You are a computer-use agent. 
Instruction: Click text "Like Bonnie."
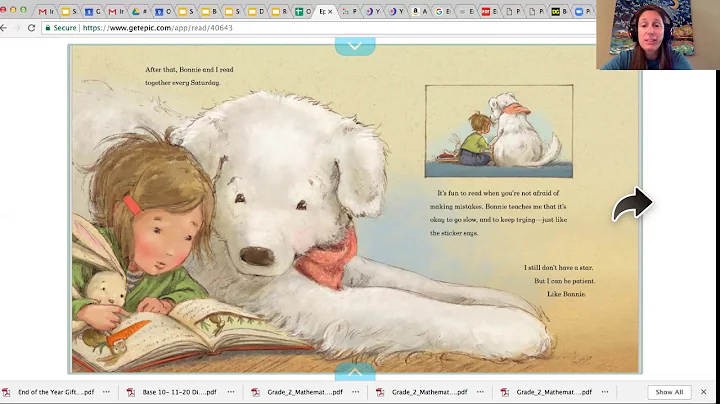click(x=566, y=294)
